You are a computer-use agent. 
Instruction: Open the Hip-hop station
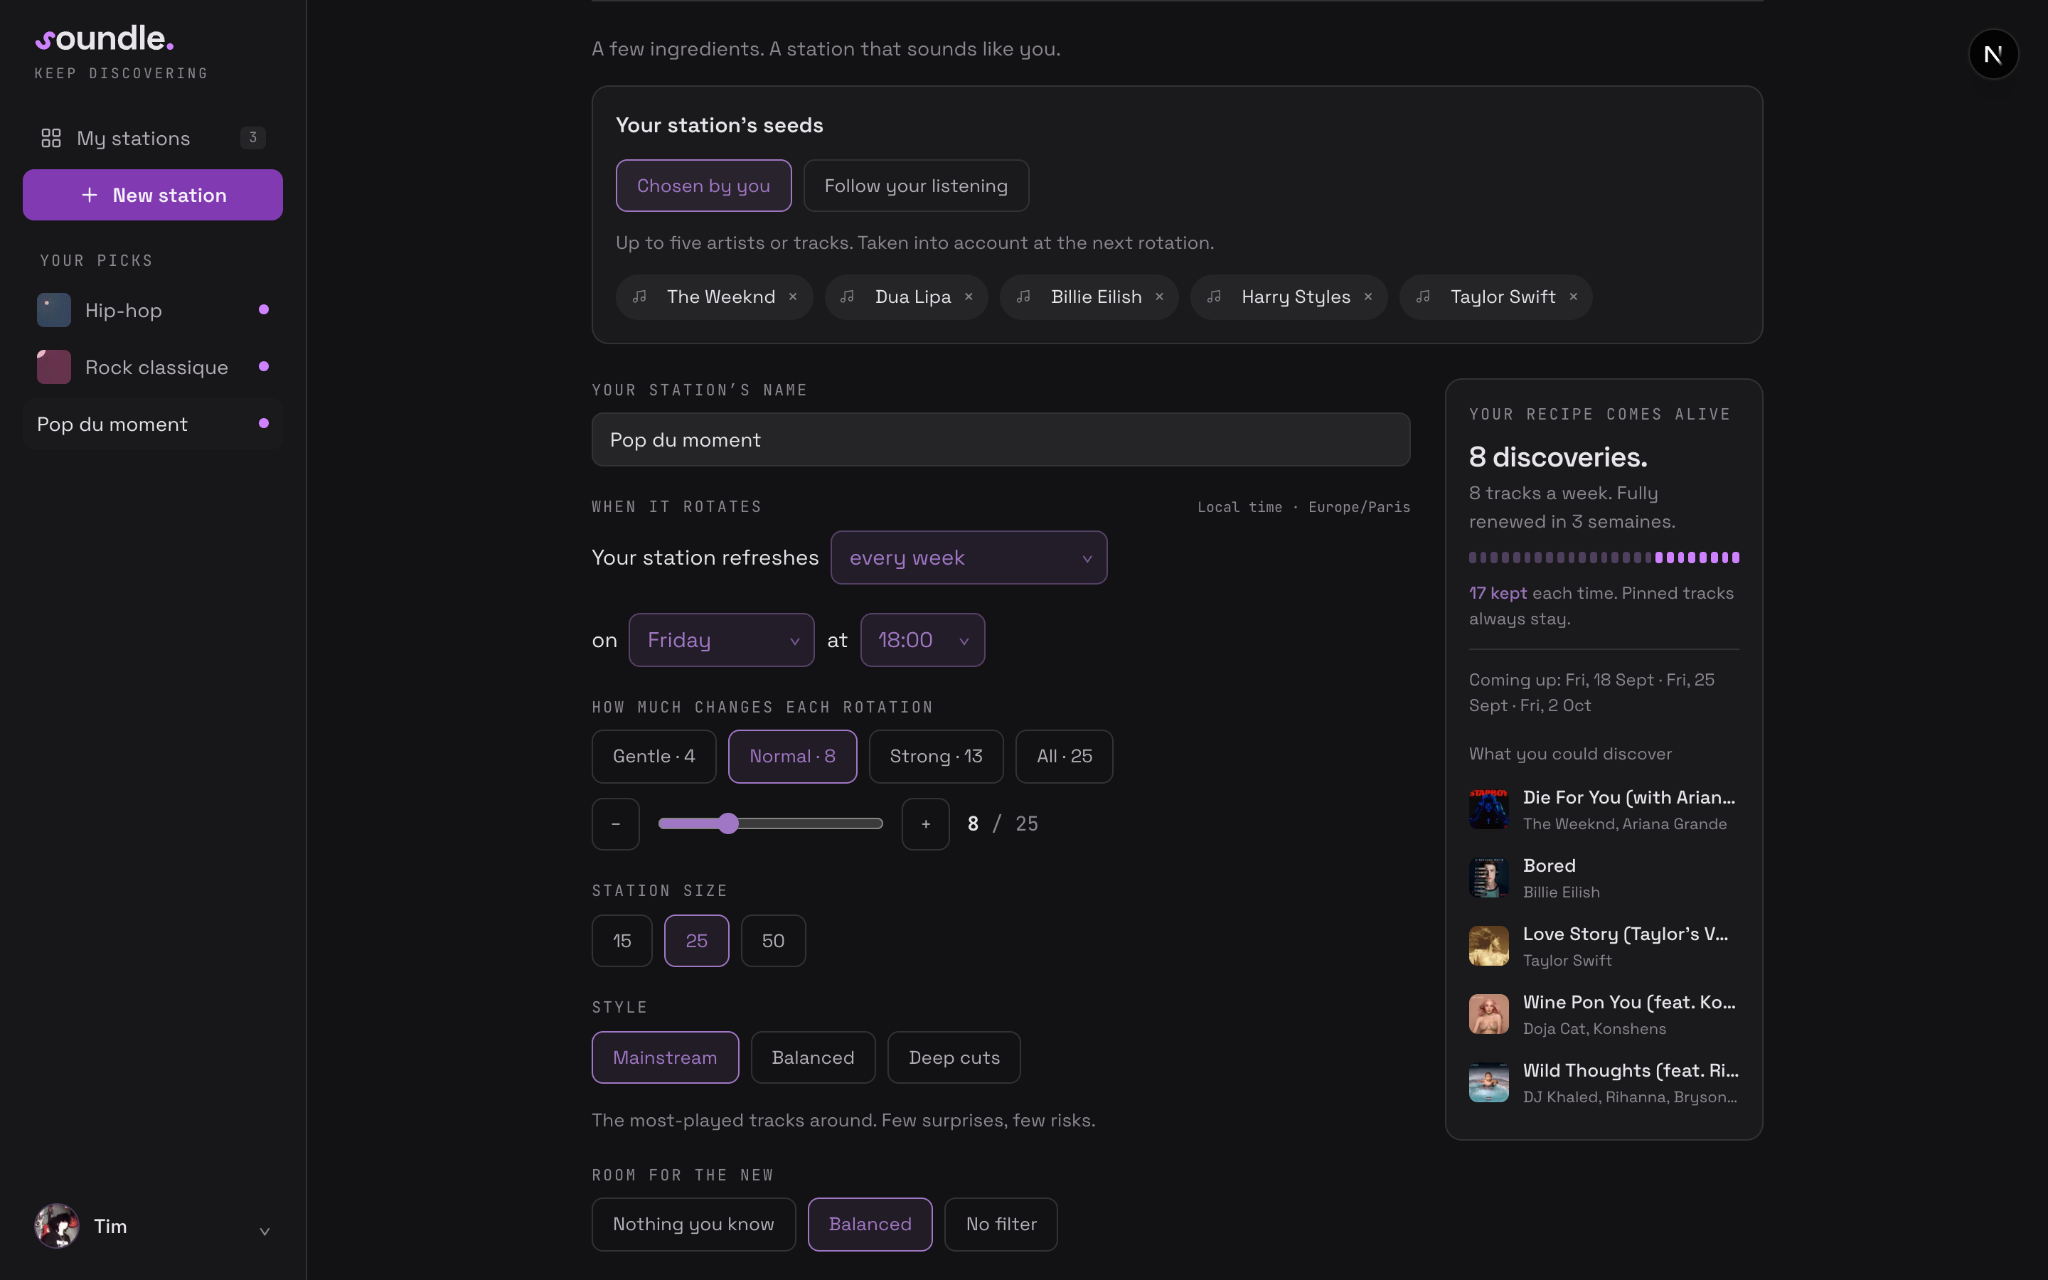[153, 310]
